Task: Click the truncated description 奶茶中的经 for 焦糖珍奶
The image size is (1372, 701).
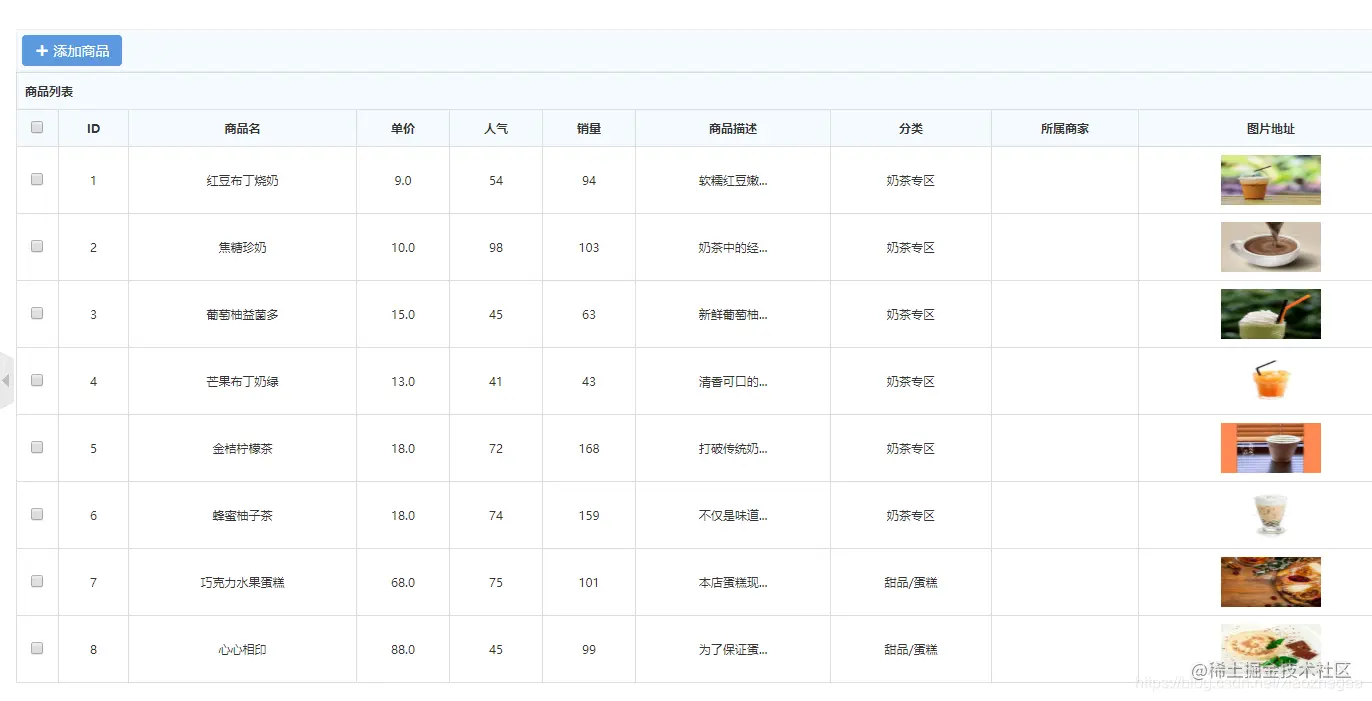Action: pyautogui.click(x=732, y=246)
